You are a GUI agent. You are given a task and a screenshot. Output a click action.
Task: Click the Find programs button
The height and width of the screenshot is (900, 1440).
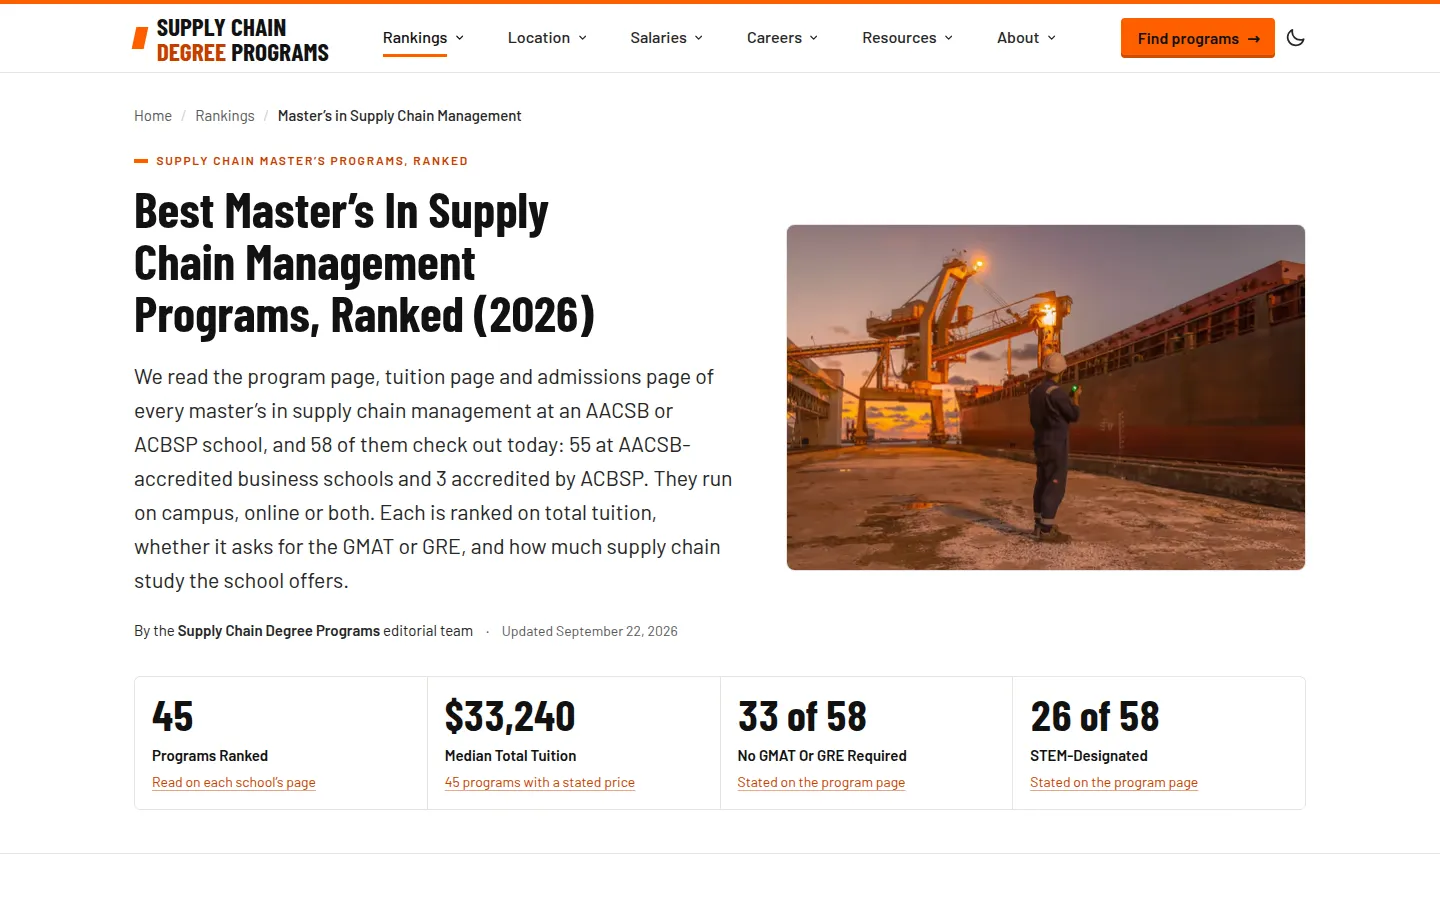(x=1197, y=38)
